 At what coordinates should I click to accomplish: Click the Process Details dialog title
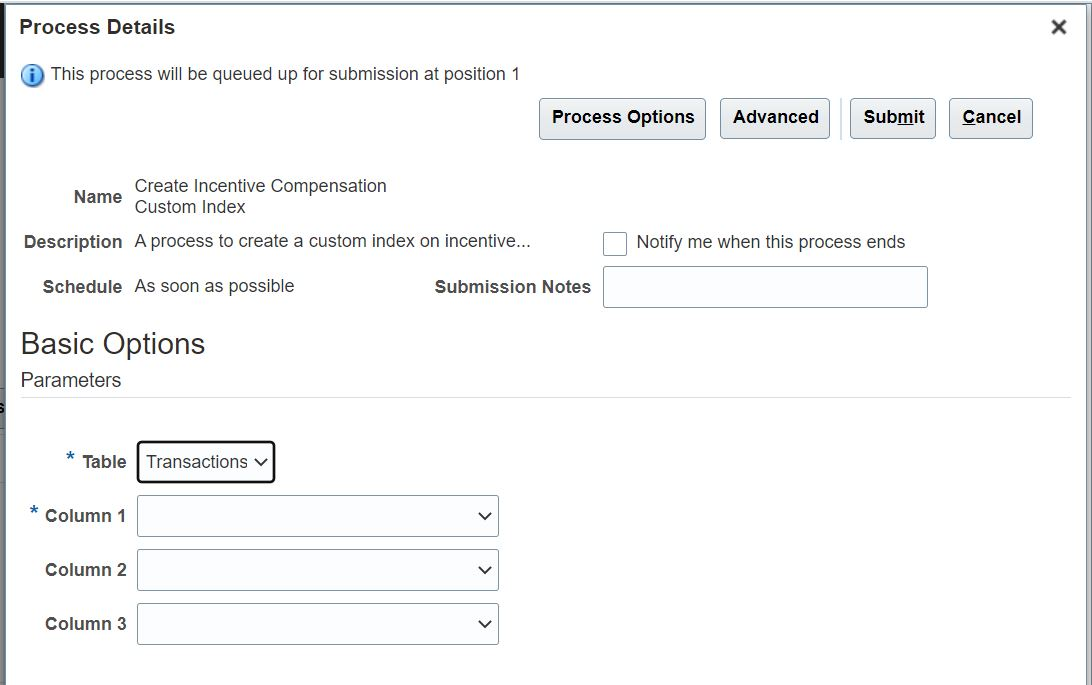click(x=97, y=28)
